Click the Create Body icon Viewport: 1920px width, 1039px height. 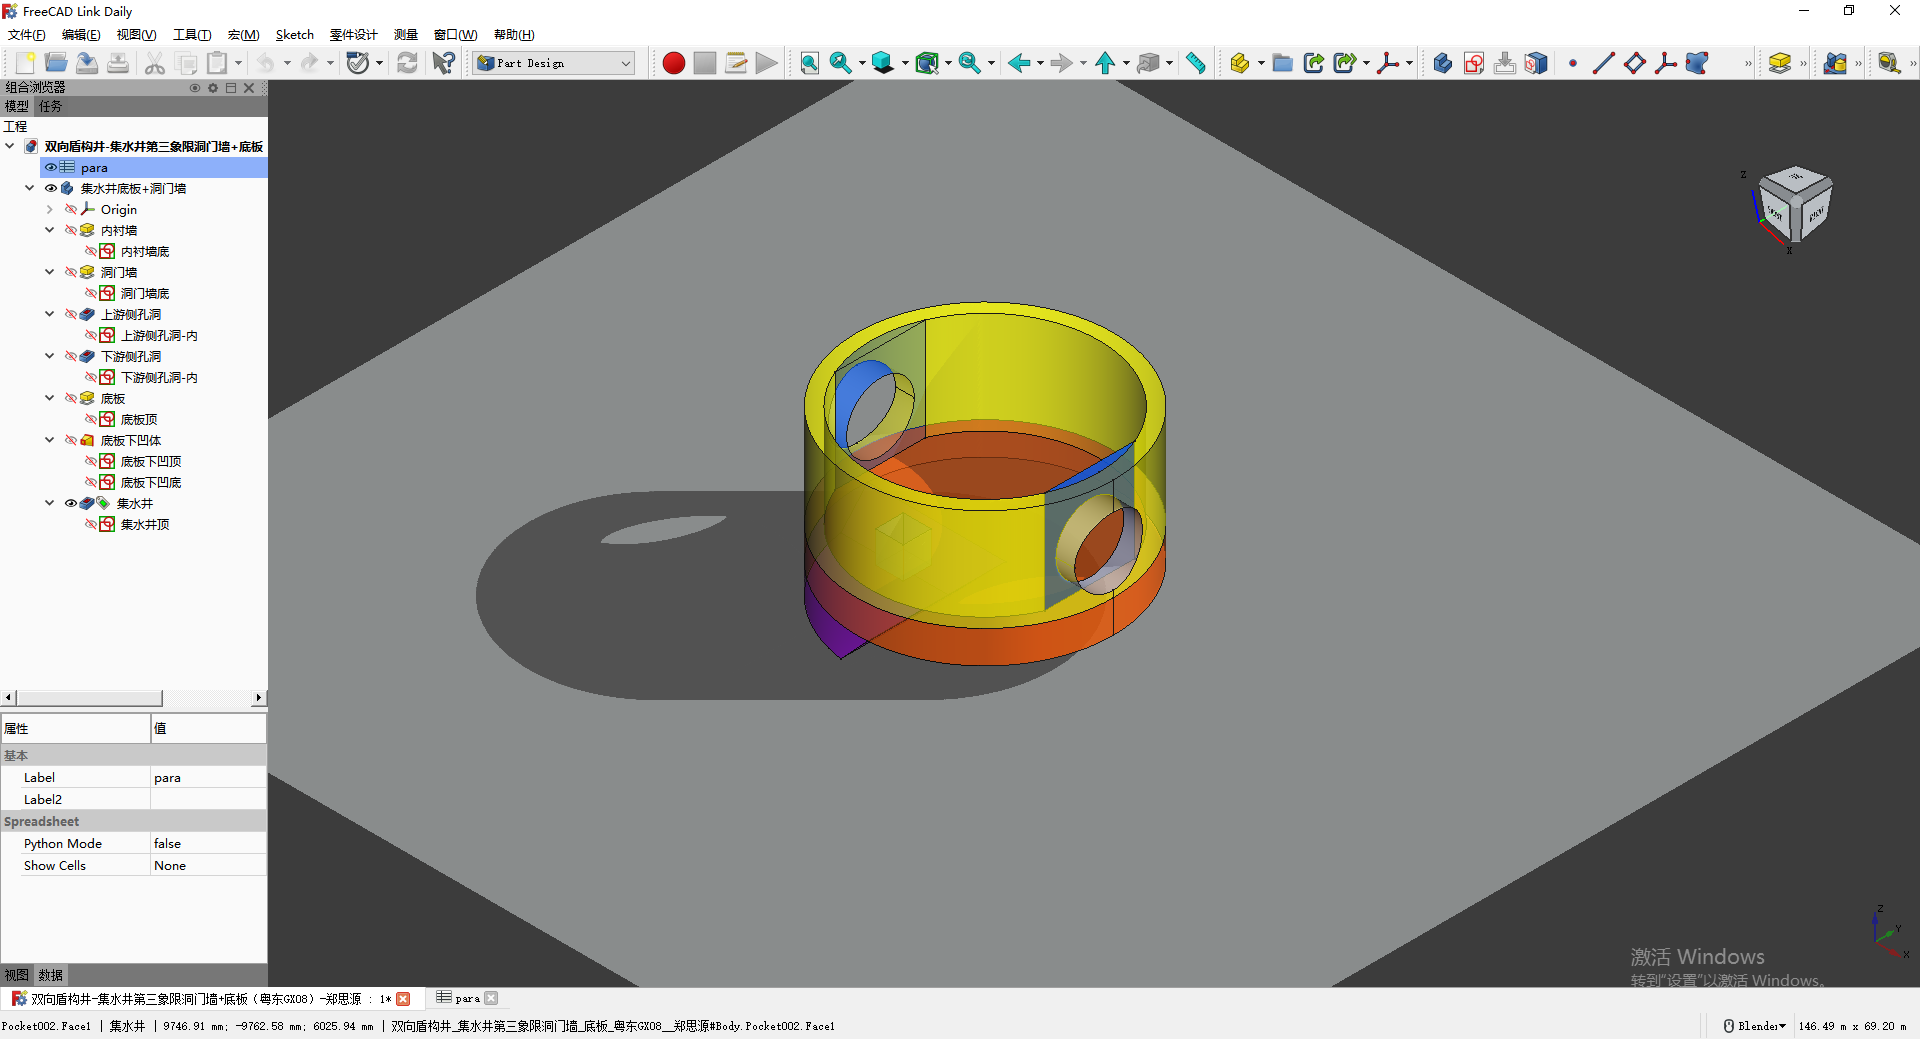[1442, 63]
